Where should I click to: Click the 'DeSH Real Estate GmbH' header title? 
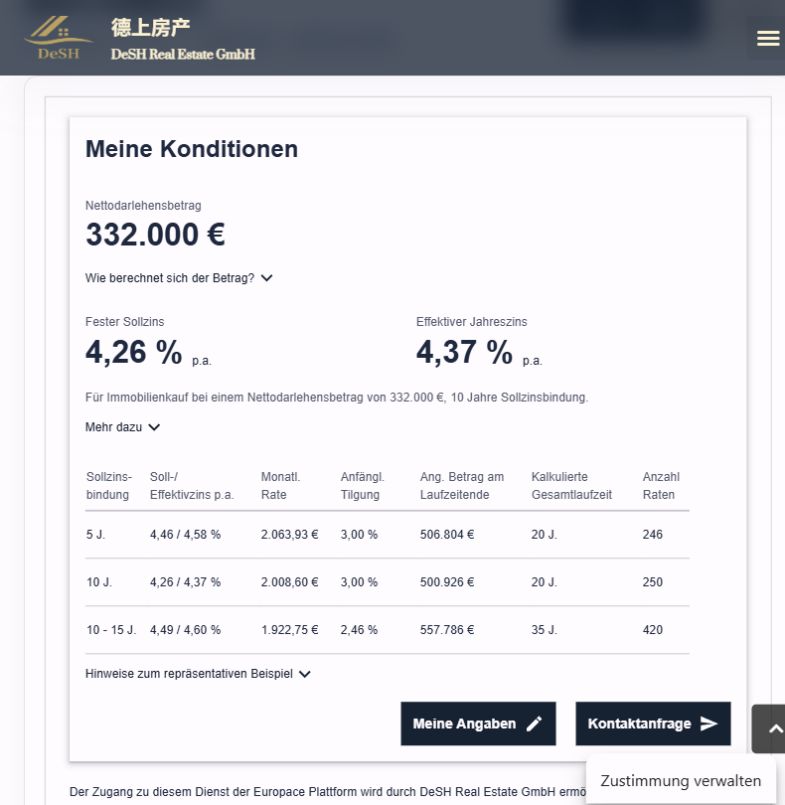[x=183, y=54]
